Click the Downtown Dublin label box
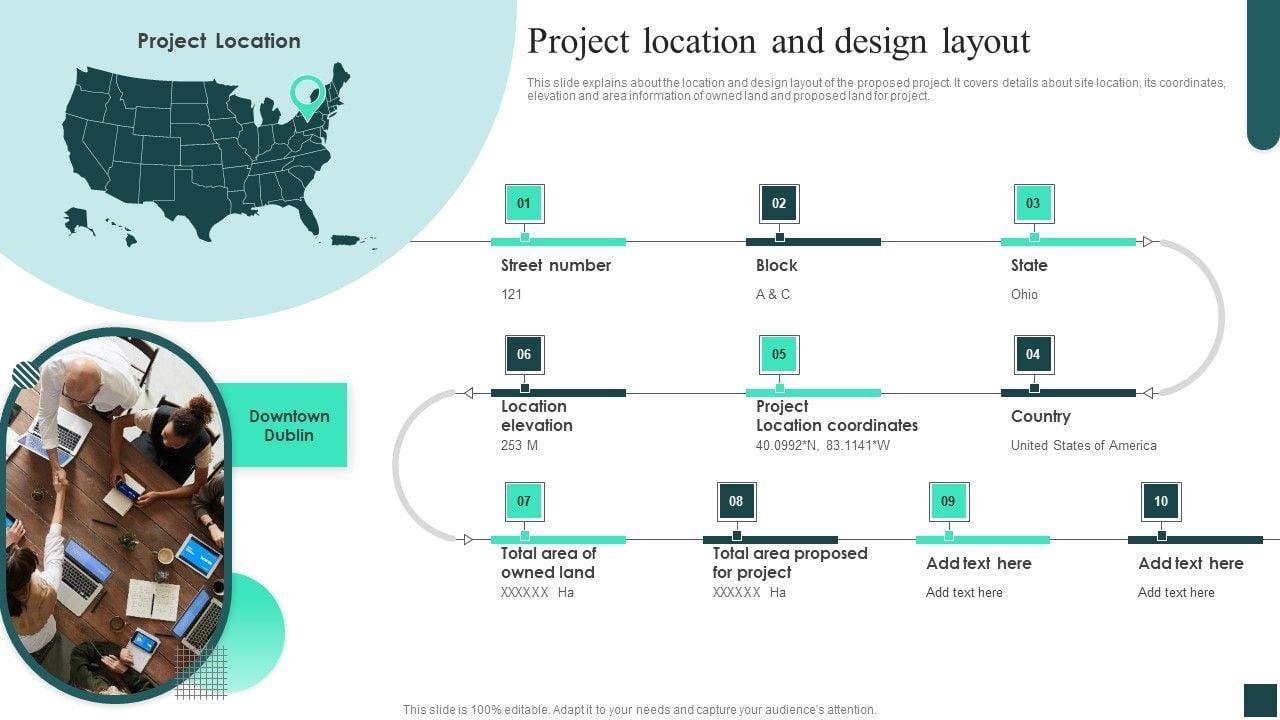 pos(289,425)
